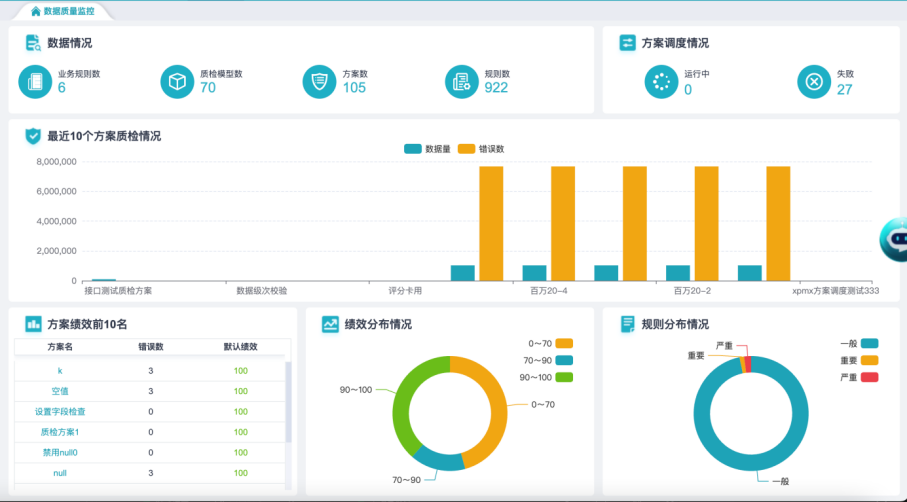907x502 pixels.
Task: Click the 质检方案1 link in table
Action: tap(60, 432)
